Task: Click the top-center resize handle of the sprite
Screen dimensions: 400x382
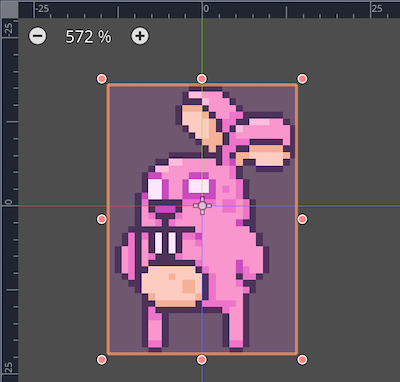Action: [202, 79]
